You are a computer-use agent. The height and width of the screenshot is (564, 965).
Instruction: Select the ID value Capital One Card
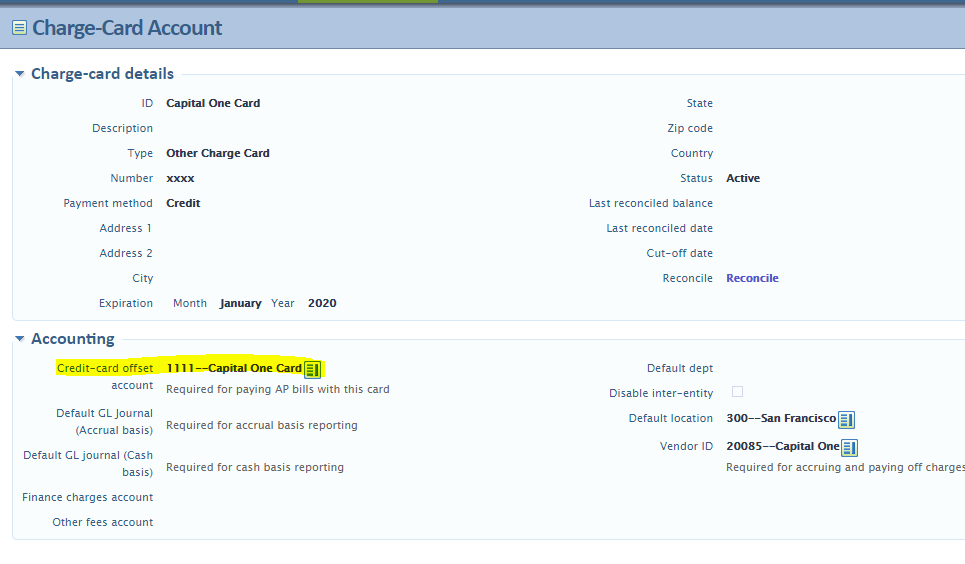coord(213,103)
